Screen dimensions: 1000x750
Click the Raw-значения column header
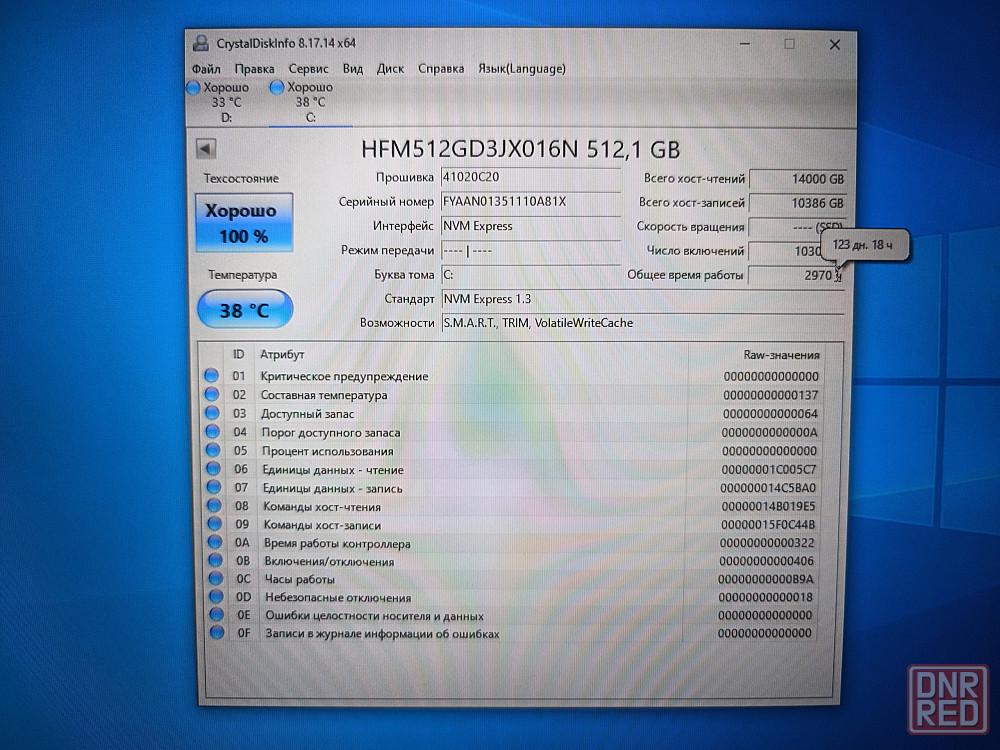(x=781, y=355)
